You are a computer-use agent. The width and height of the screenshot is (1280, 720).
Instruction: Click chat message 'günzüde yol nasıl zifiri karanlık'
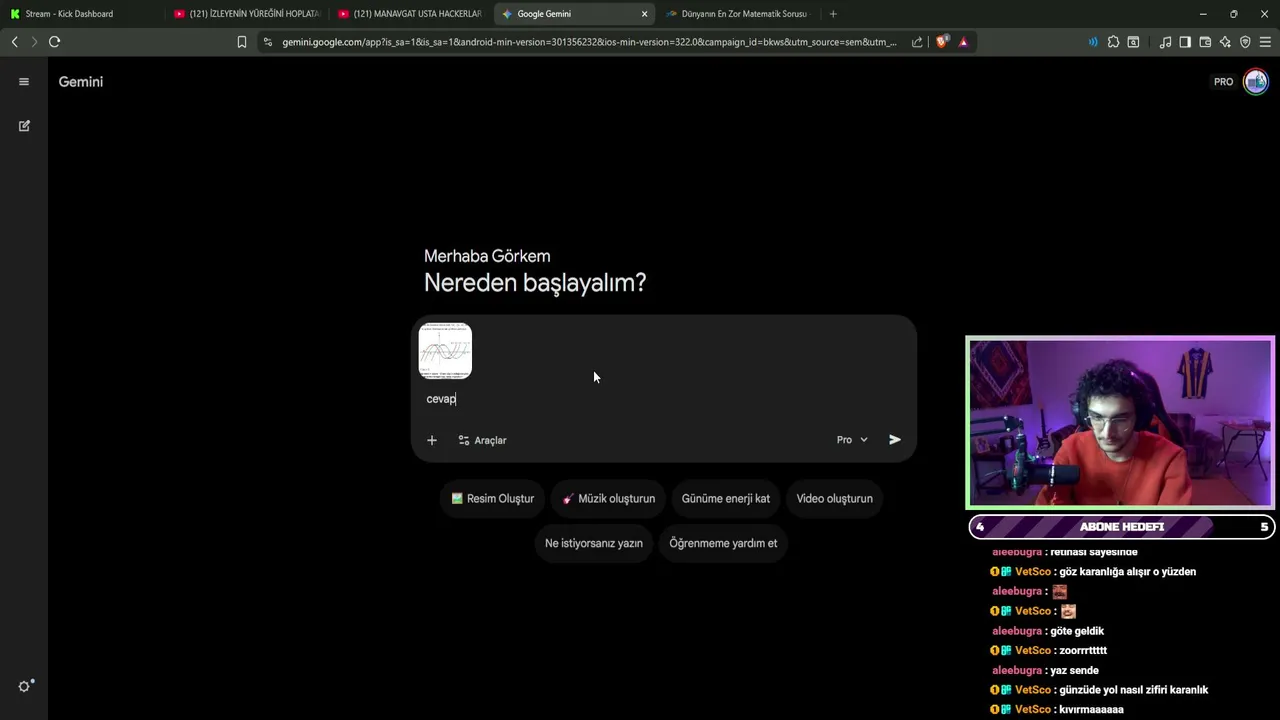[1133, 690]
